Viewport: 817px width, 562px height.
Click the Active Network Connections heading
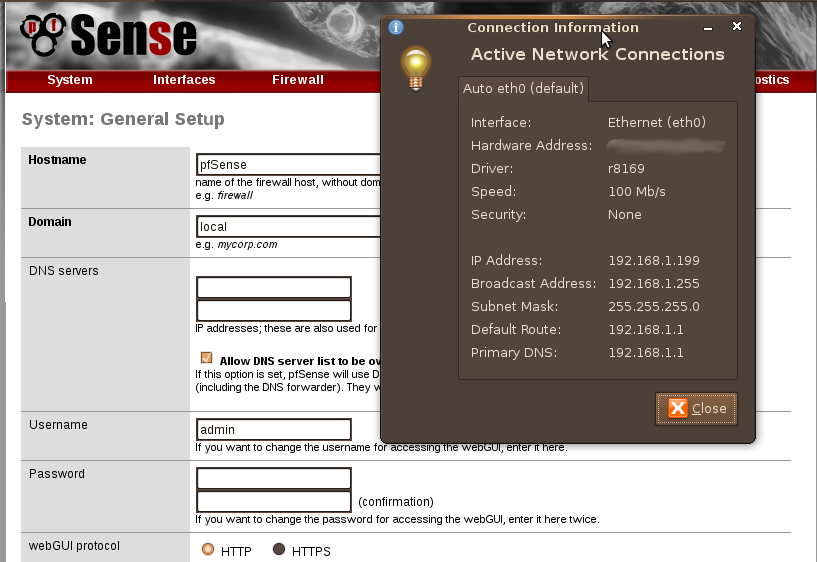[598, 54]
